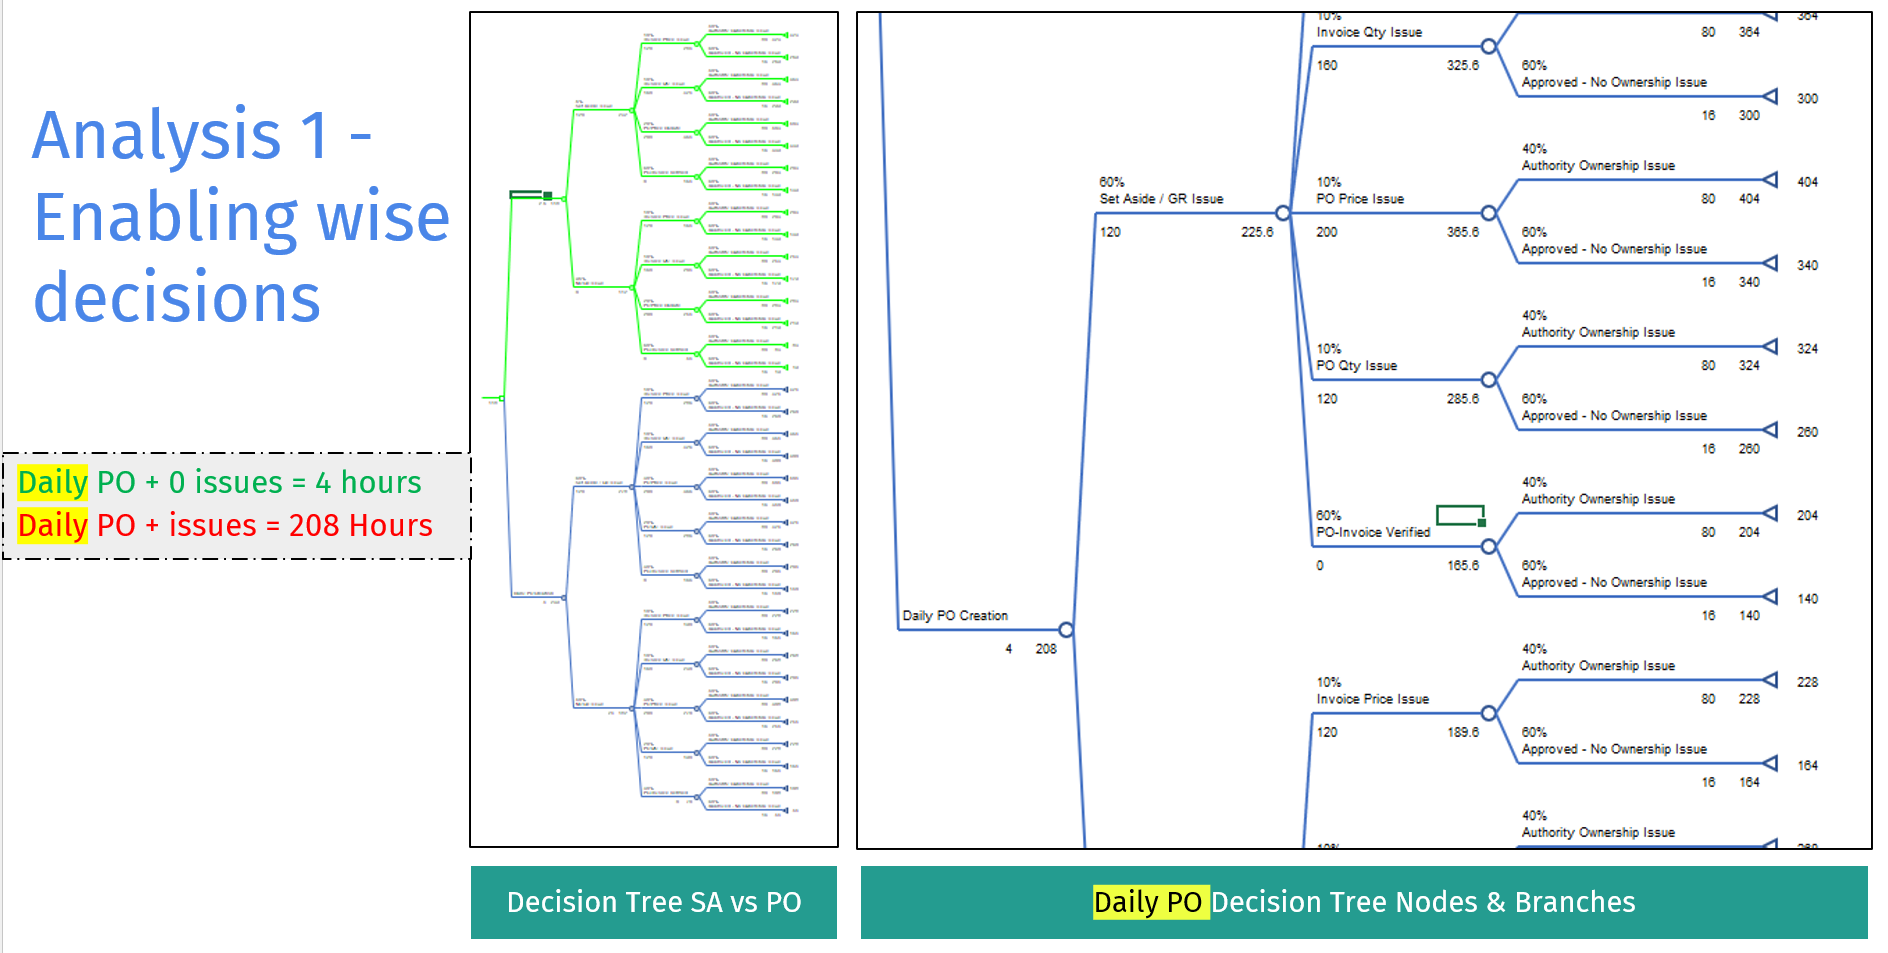Click the terminal triangle of the 164 branch
The width and height of the screenshot is (1888, 953).
pyautogui.click(x=1770, y=763)
